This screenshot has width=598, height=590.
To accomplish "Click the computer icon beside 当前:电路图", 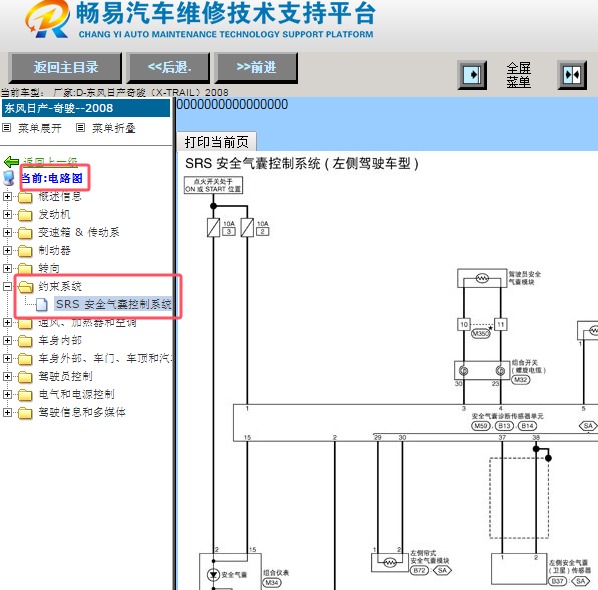I will coord(8,178).
